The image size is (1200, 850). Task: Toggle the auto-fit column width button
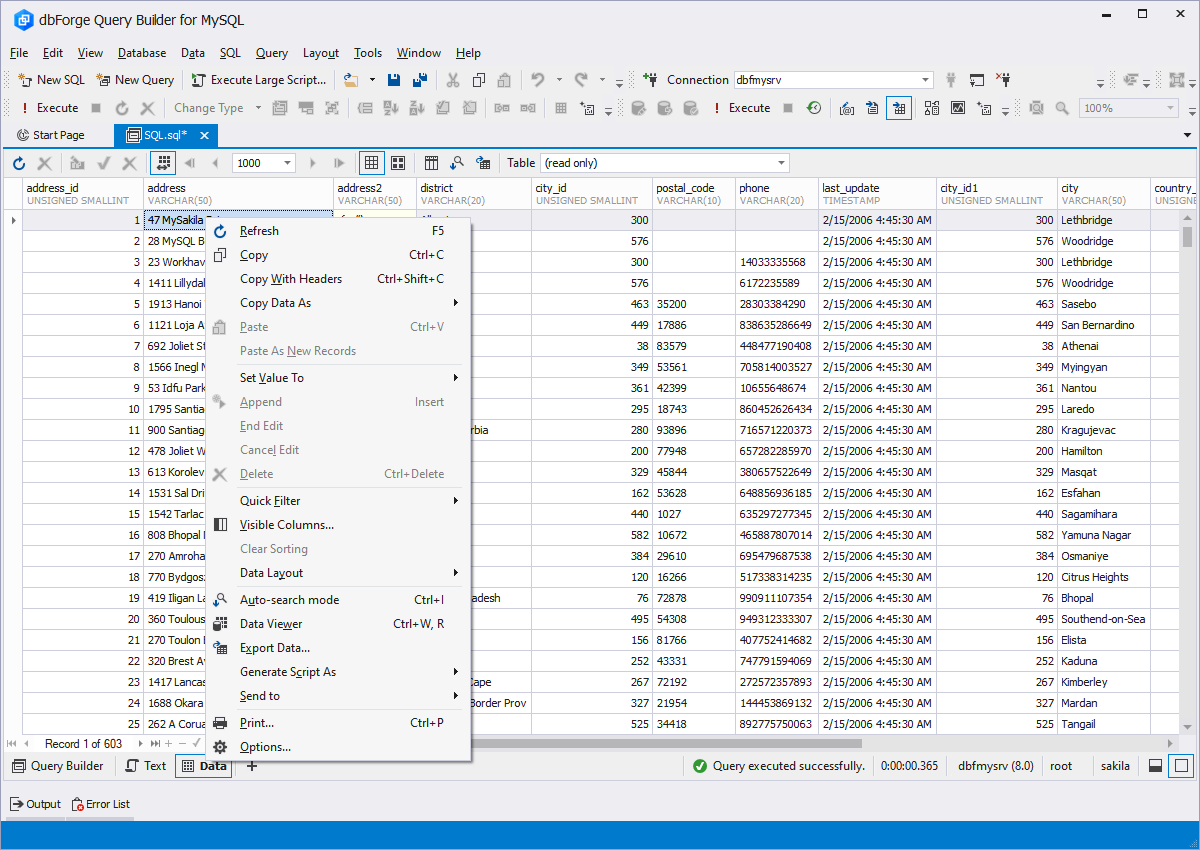click(x=163, y=163)
